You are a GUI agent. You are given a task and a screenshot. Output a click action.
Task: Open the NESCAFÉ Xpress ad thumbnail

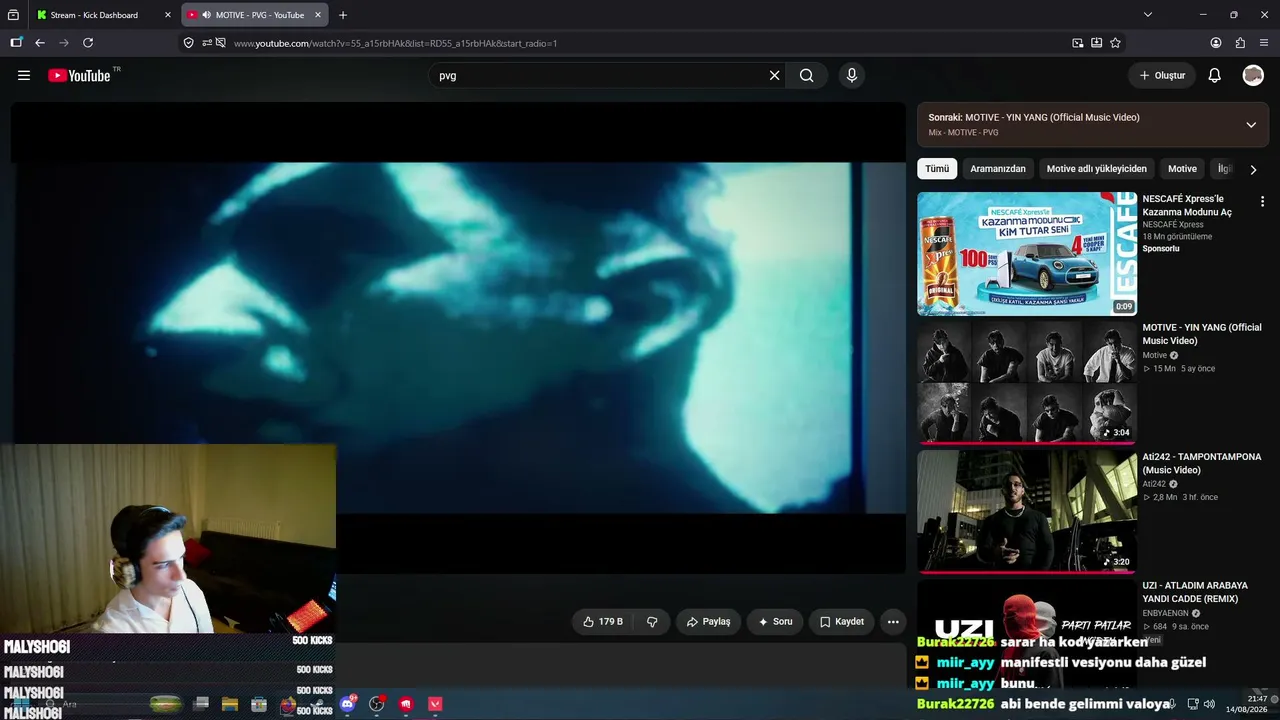[x=1027, y=254]
